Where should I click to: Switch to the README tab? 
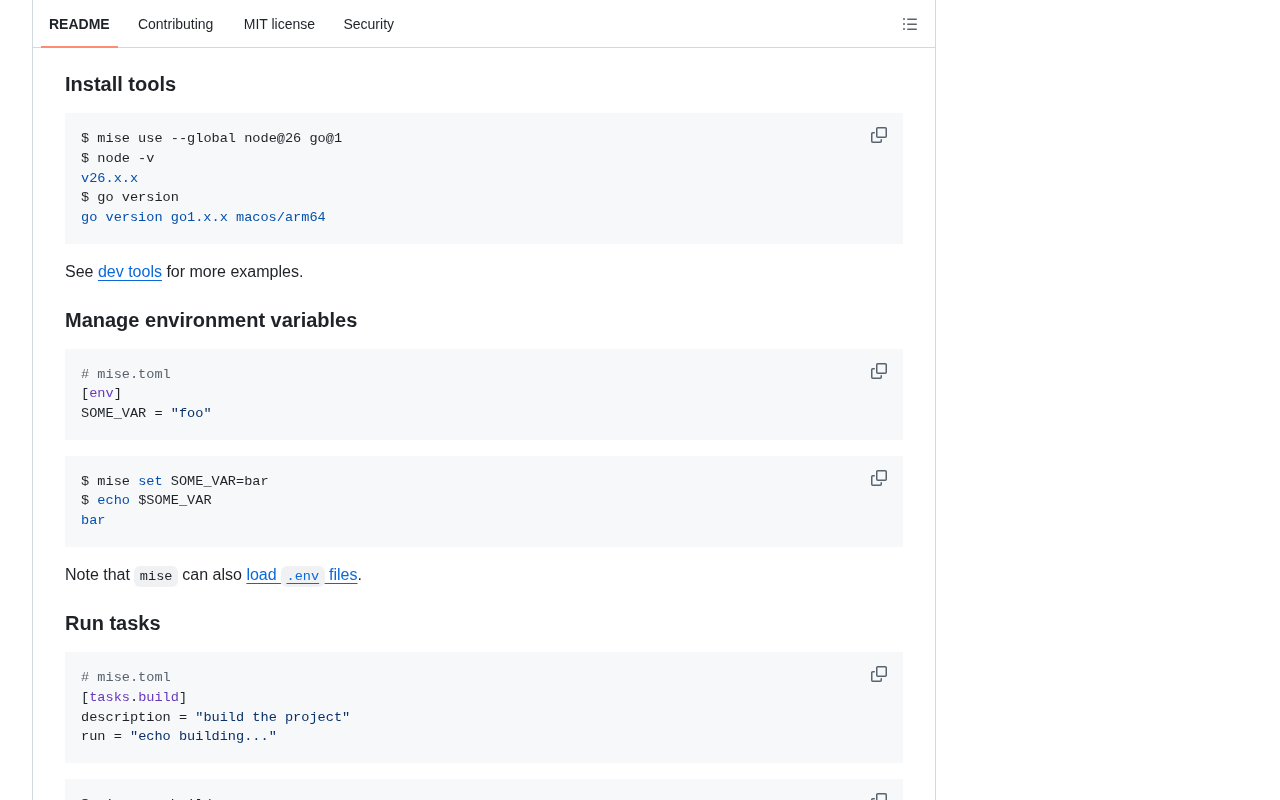(79, 24)
